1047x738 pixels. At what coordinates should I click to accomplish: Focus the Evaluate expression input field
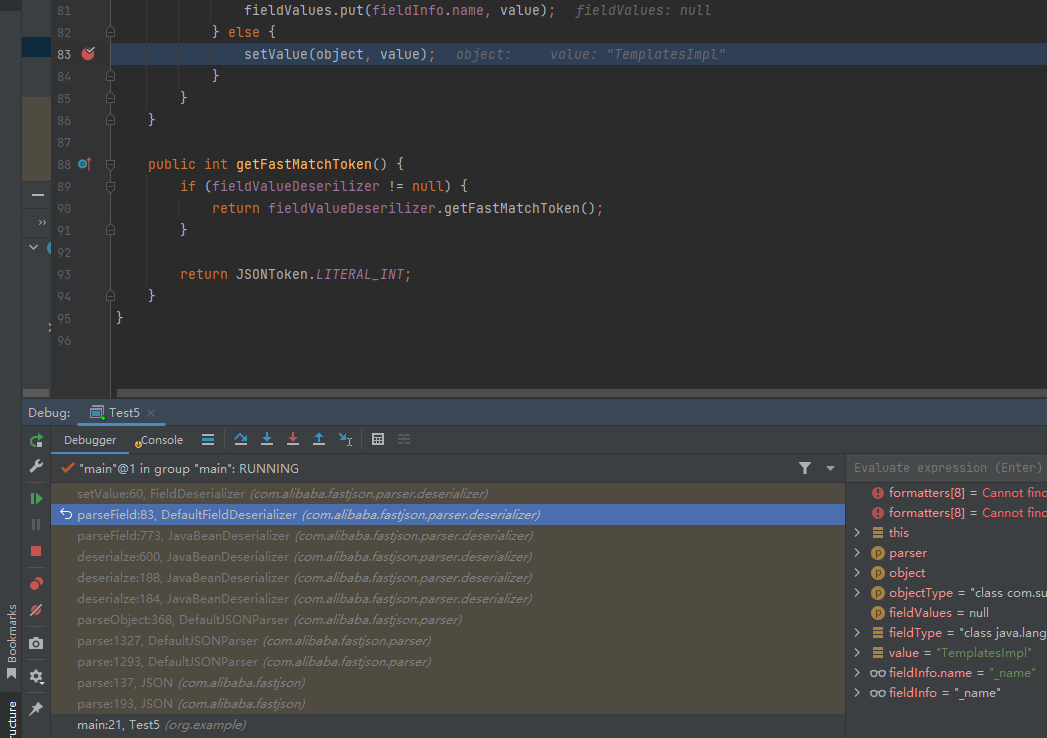[949, 468]
